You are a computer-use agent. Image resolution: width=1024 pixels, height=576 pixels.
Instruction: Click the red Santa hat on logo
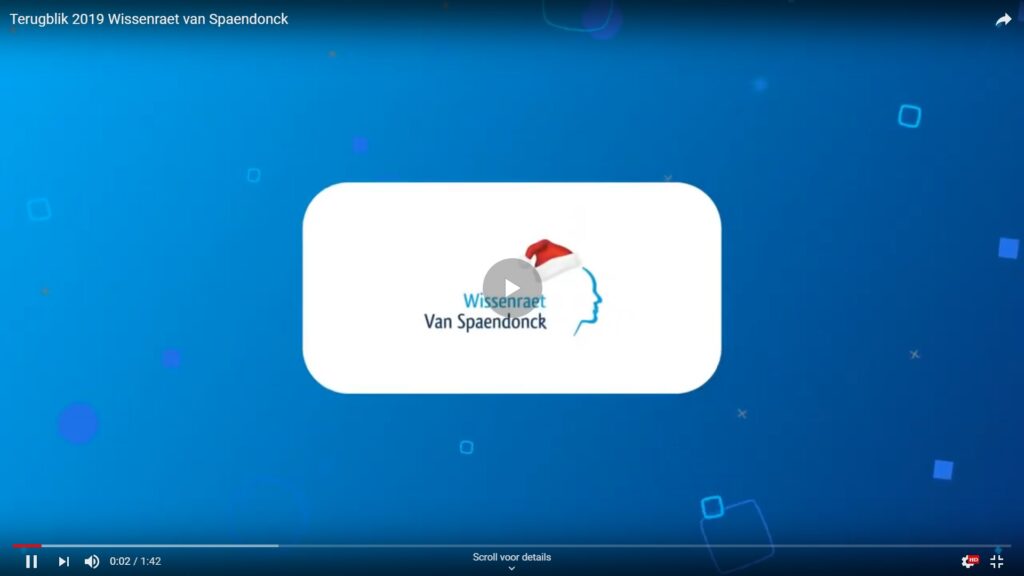552,256
